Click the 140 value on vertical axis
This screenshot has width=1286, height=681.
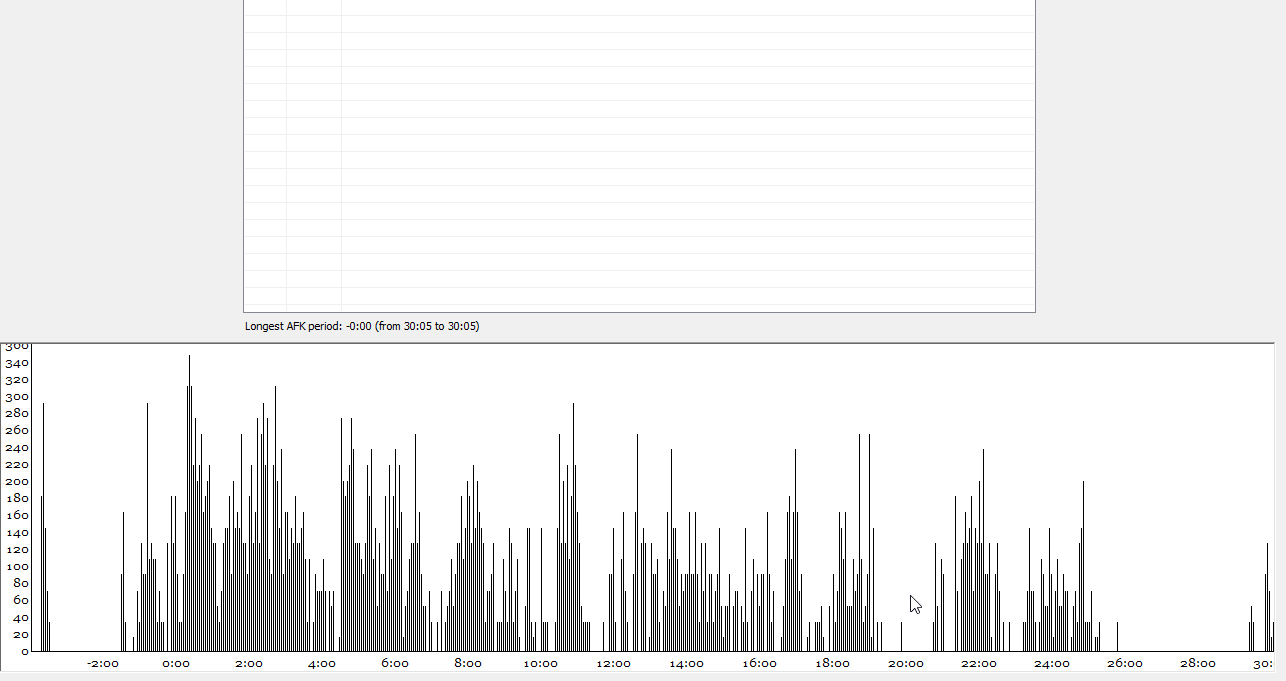[17, 533]
